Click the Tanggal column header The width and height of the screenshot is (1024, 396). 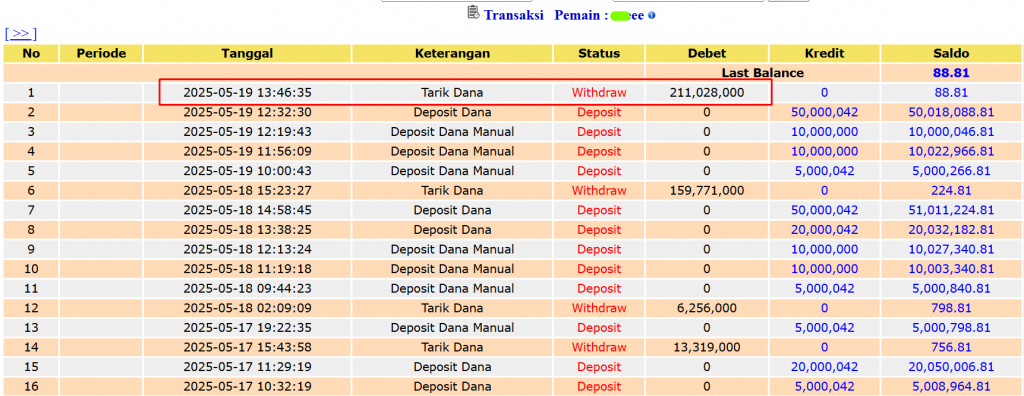247,54
